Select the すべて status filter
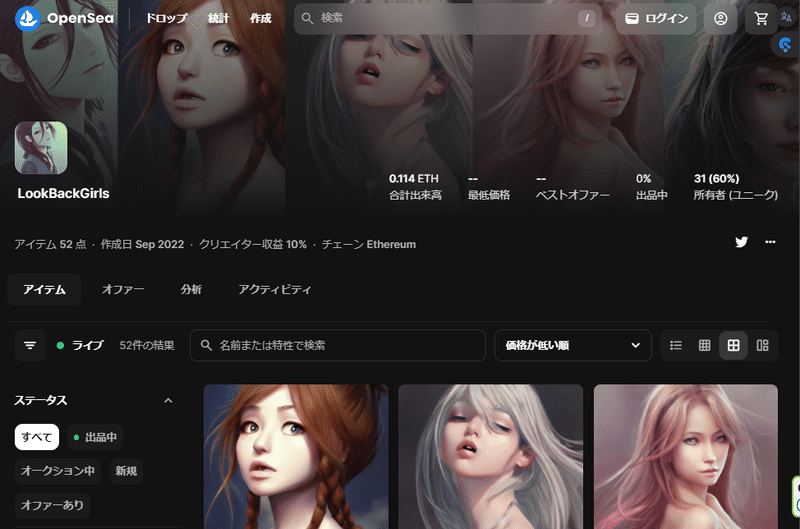 (x=37, y=437)
